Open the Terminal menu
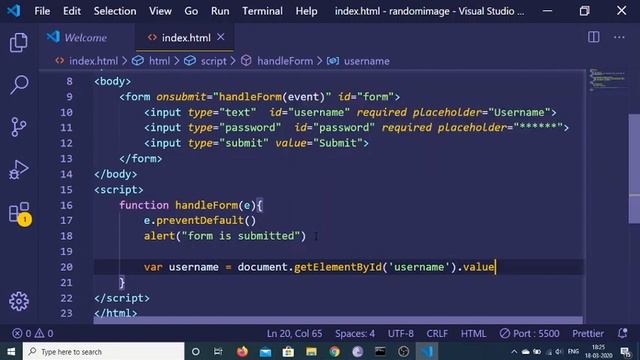640x360 pixels. point(262,11)
